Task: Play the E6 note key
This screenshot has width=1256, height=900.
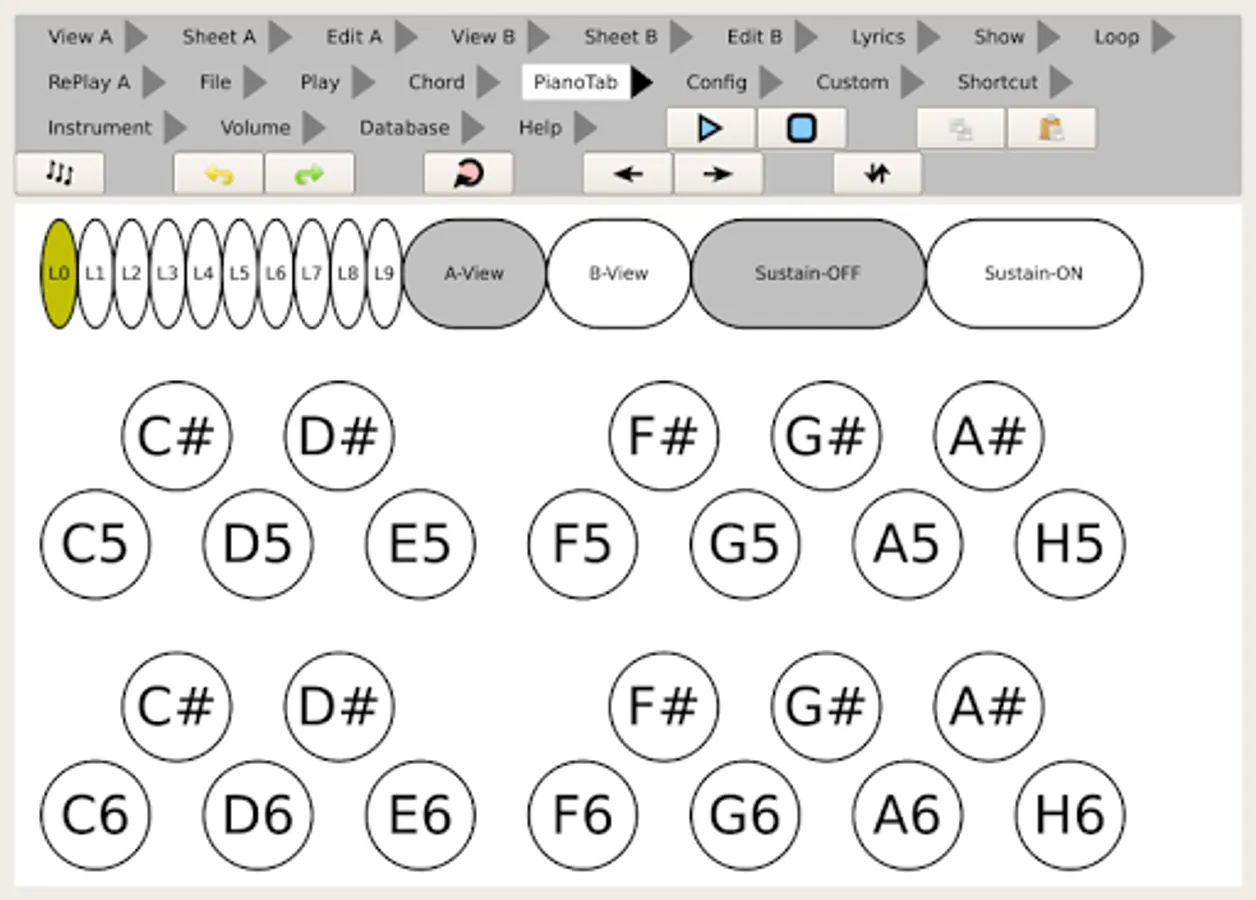Action: (420, 815)
